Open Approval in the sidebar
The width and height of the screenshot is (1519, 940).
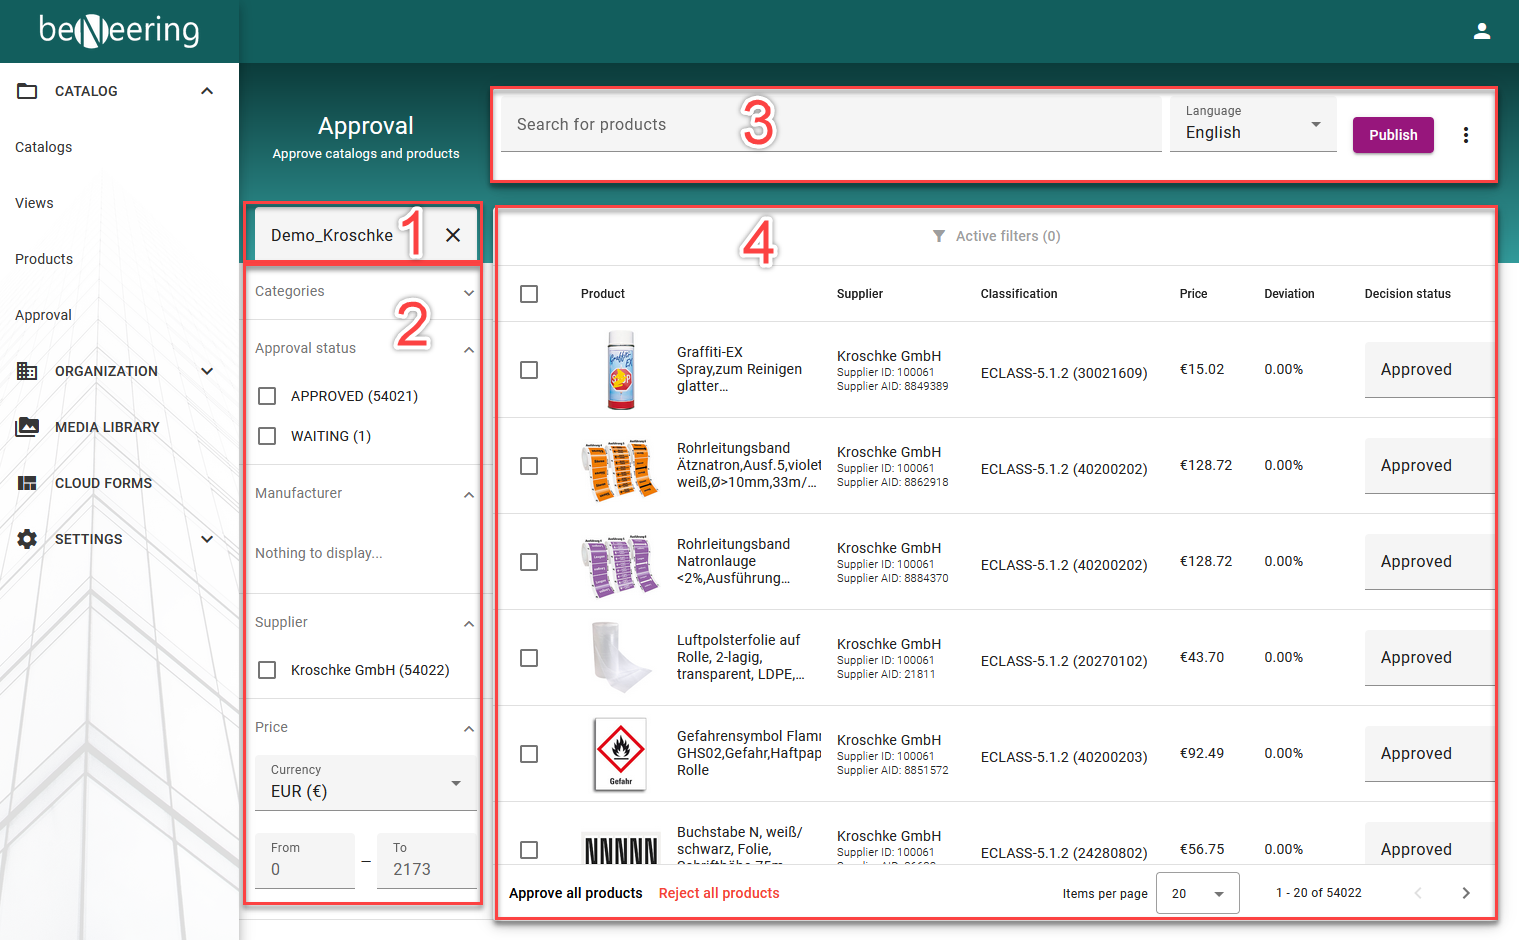point(43,315)
